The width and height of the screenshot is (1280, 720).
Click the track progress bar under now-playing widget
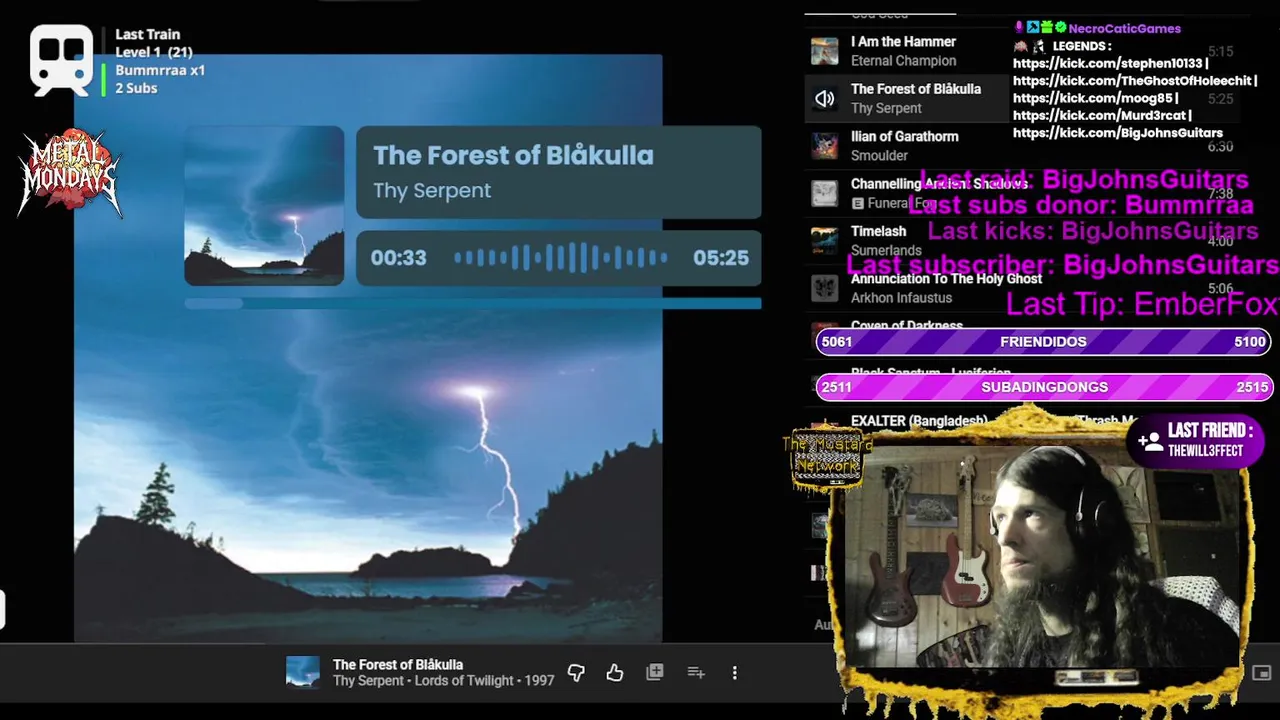click(473, 304)
